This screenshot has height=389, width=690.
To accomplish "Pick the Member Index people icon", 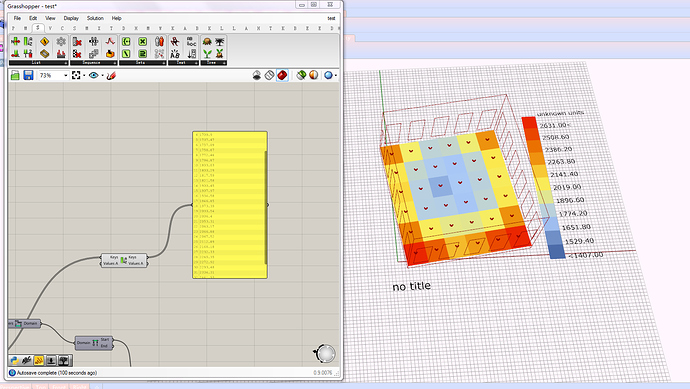I will tap(159, 41).
